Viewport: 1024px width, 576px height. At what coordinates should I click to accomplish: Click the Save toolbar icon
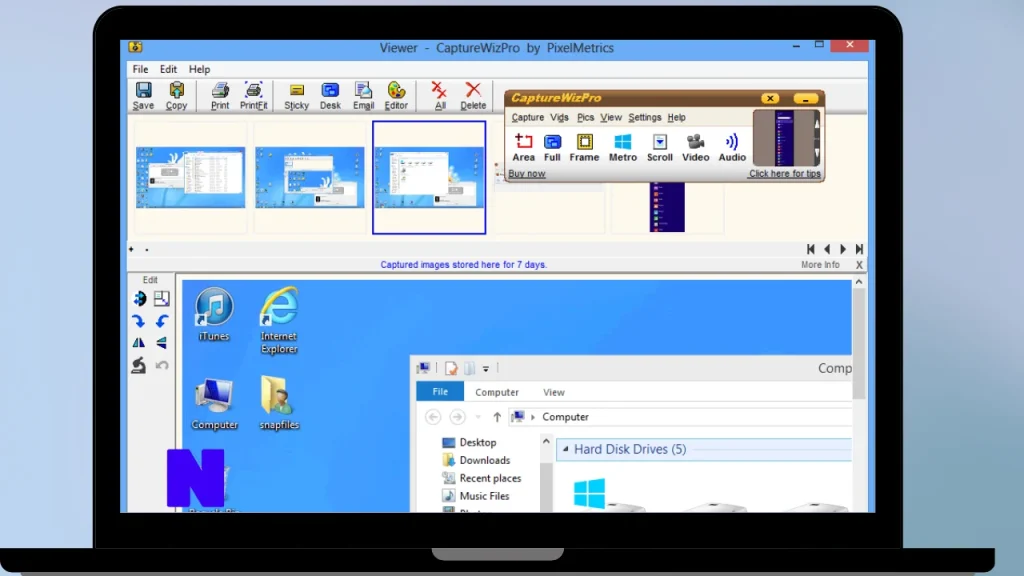143,95
